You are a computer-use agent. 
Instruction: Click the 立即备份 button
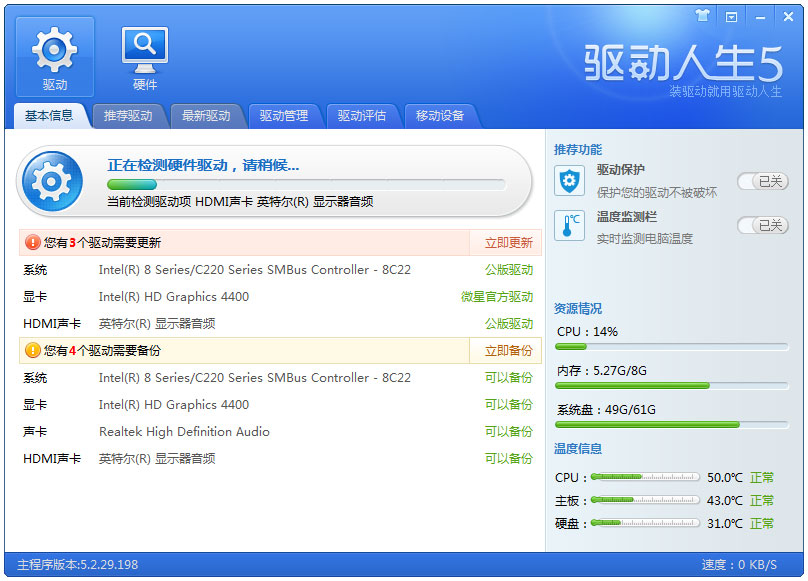[508, 351]
